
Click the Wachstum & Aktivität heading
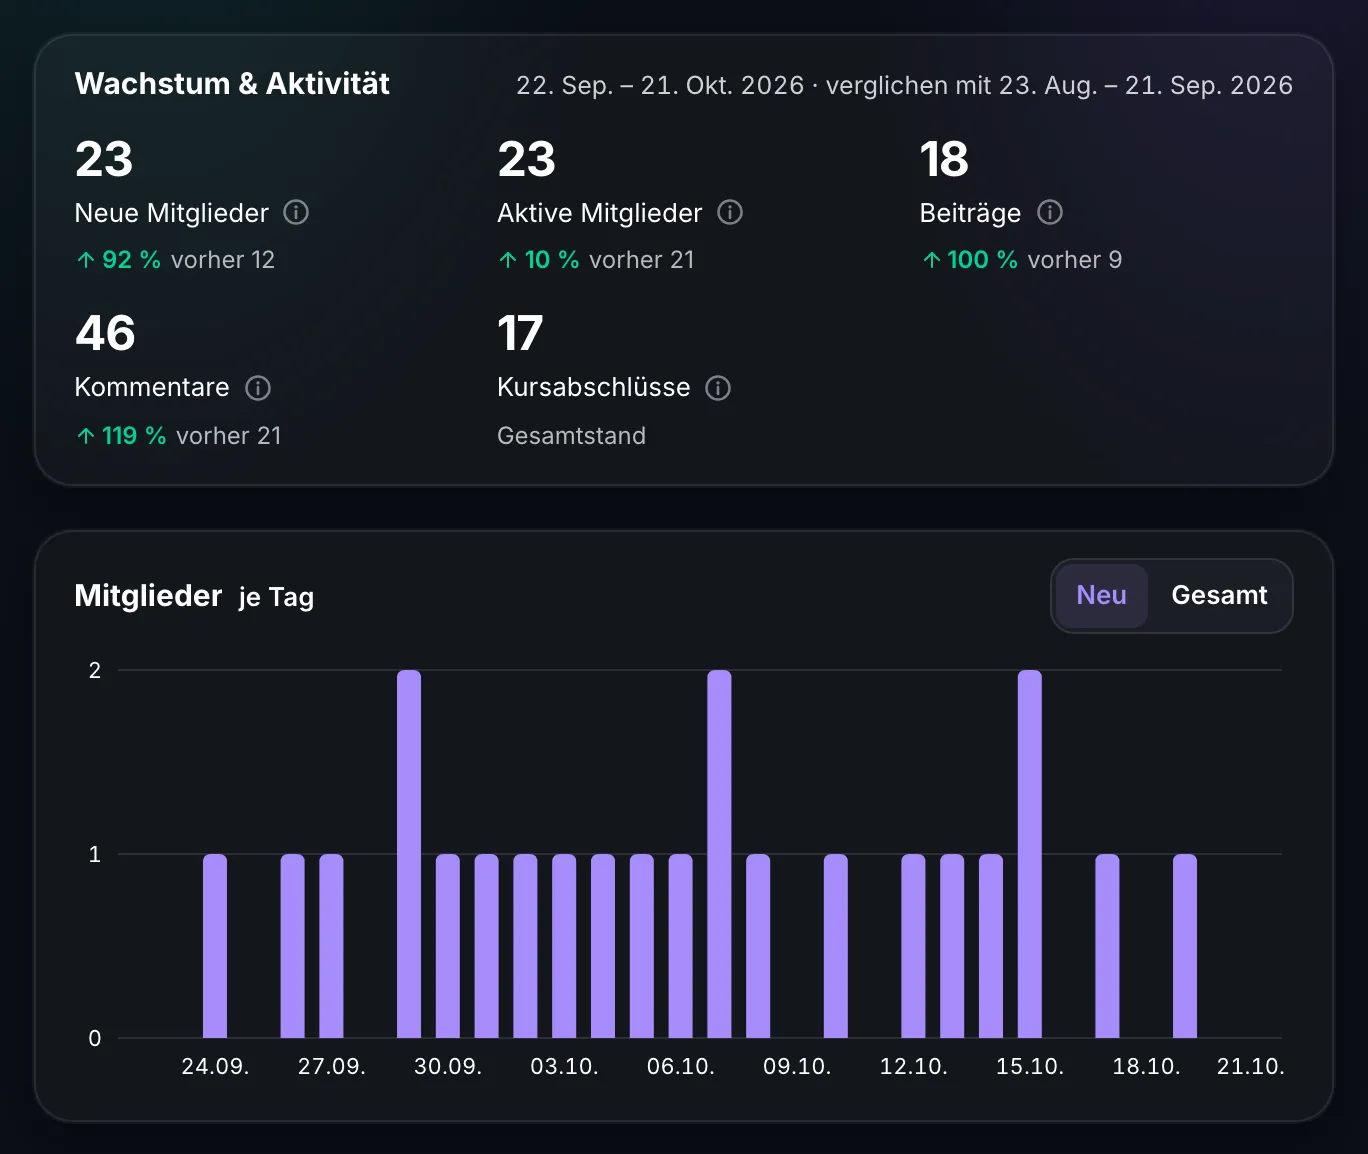[x=232, y=83]
